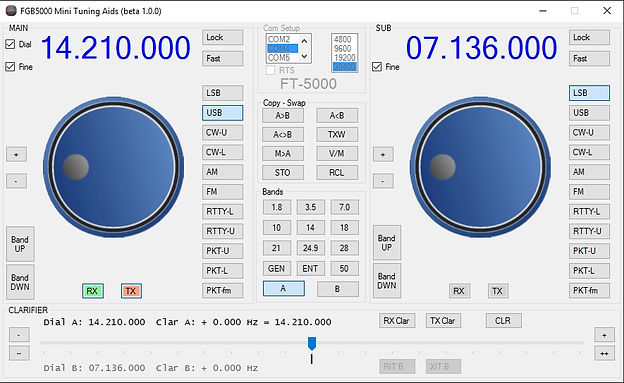
Task: Click SUB frequency step minus button
Action: click(x=383, y=181)
